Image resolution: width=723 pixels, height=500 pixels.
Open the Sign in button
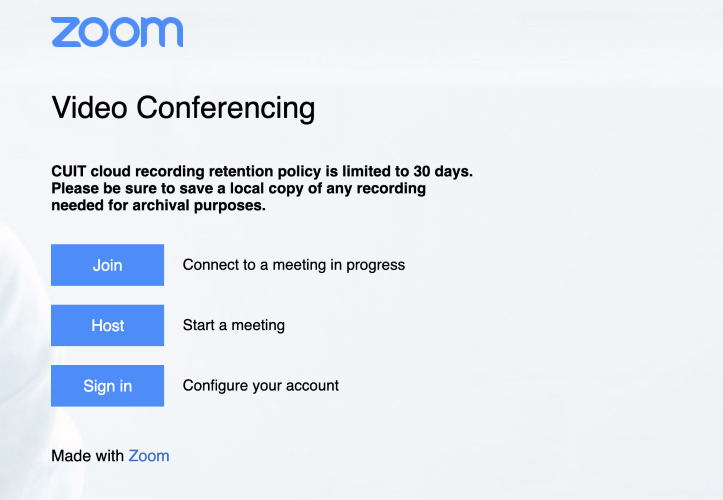(107, 386)
